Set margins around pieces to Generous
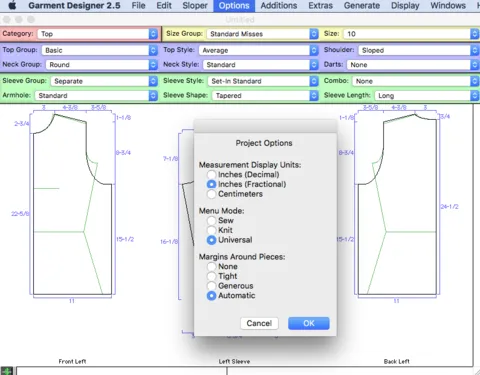 point(211,286)
